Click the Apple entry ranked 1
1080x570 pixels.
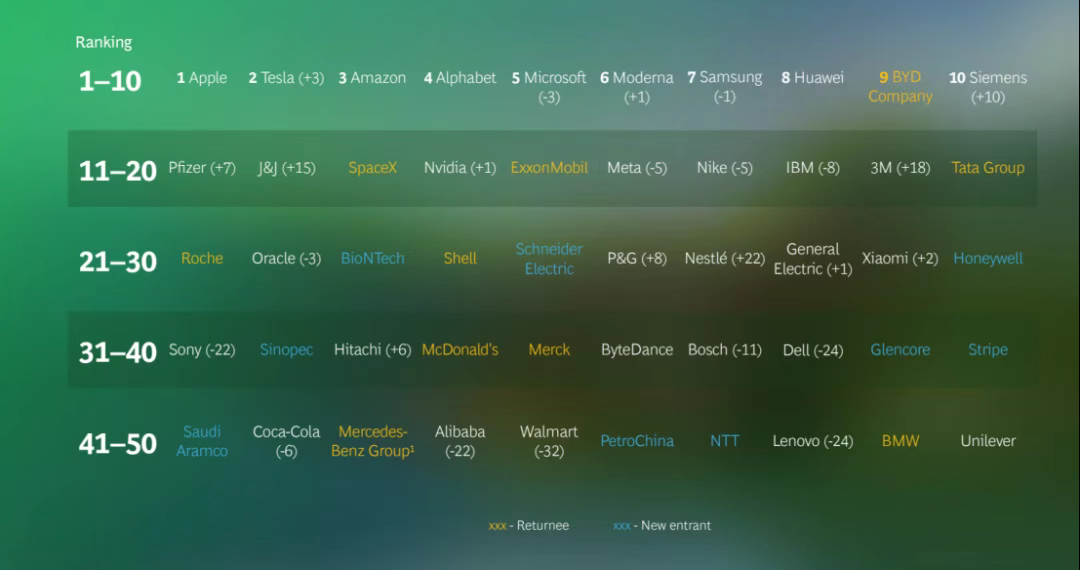(202, 78)
